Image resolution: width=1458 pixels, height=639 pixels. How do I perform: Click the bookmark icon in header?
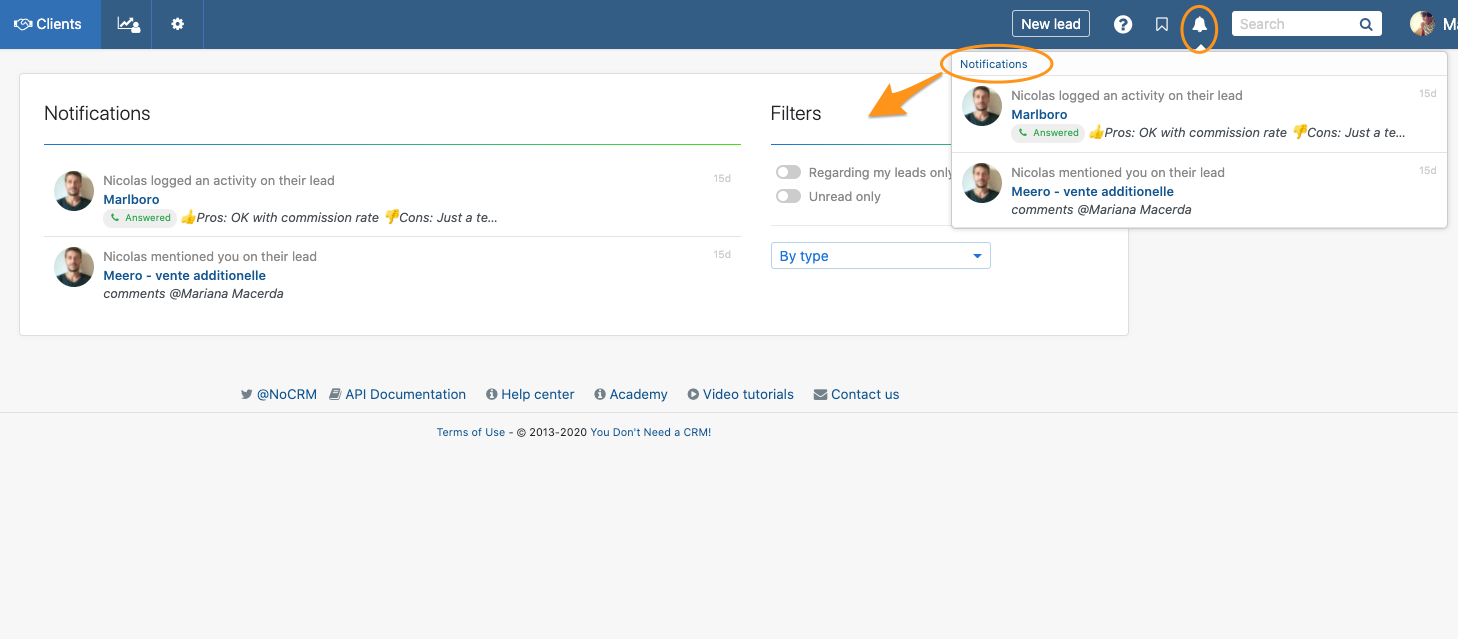(1161, 25)
